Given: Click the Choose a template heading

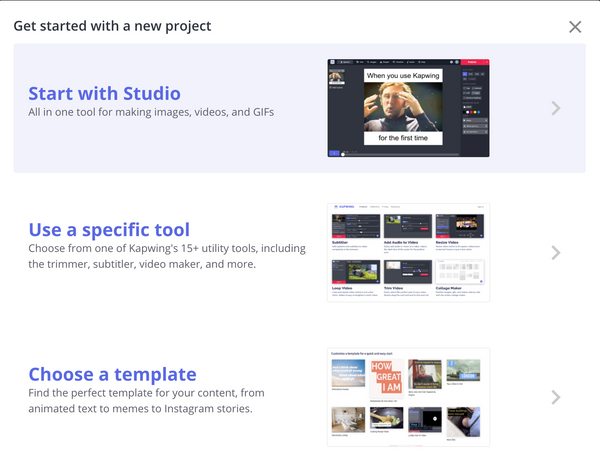Looking at the screenshot, I should [x=112, y=374].
